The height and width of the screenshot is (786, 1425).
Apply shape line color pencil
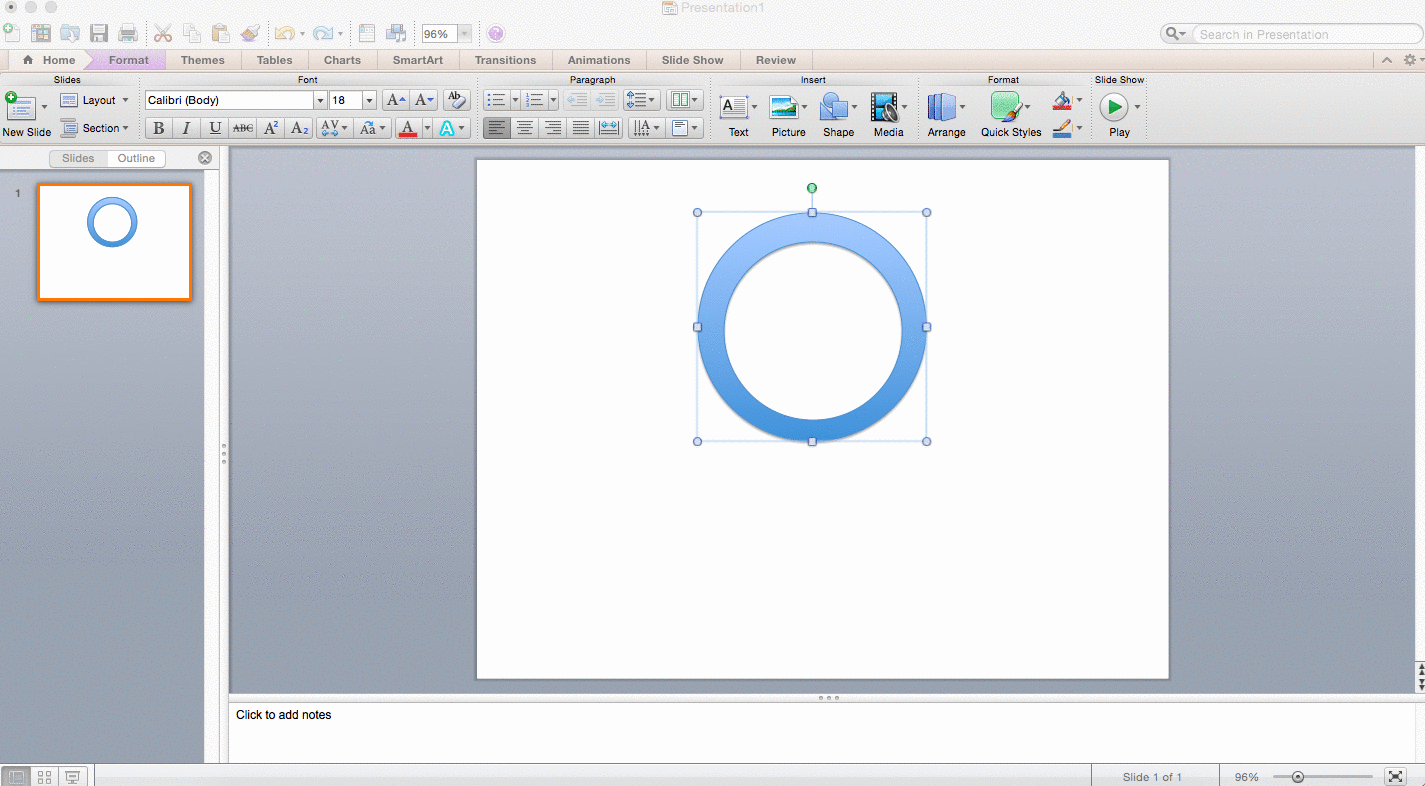pyautogui.click(x=1062, y=128)
